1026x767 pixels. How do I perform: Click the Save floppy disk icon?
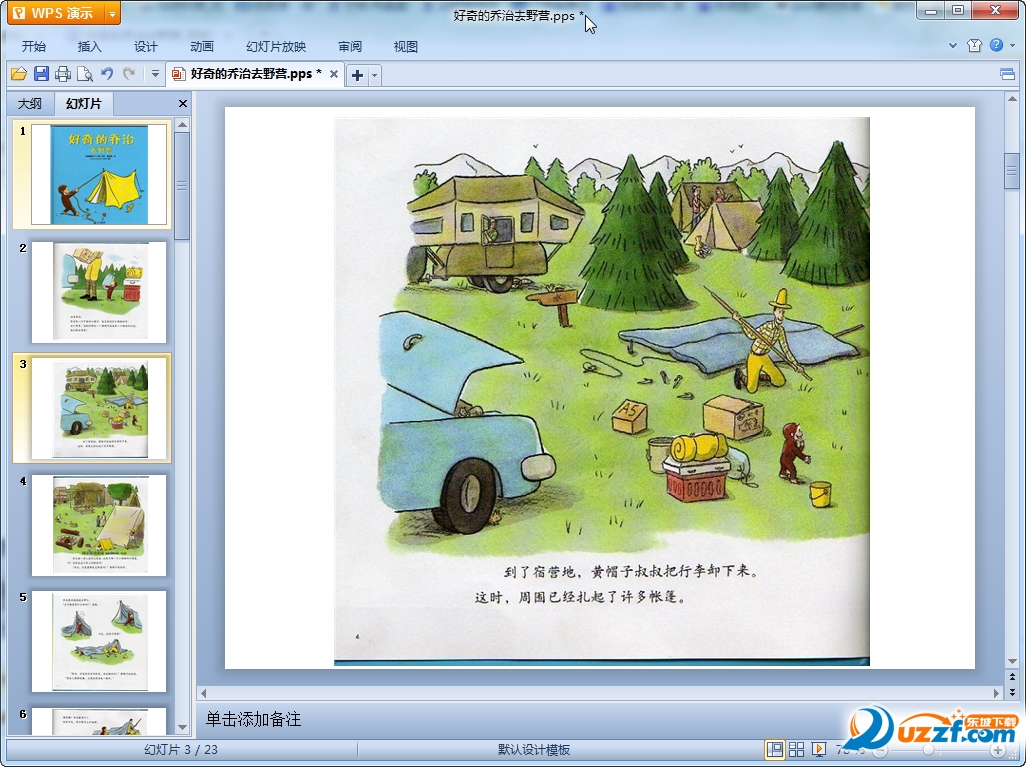[41, 74]
